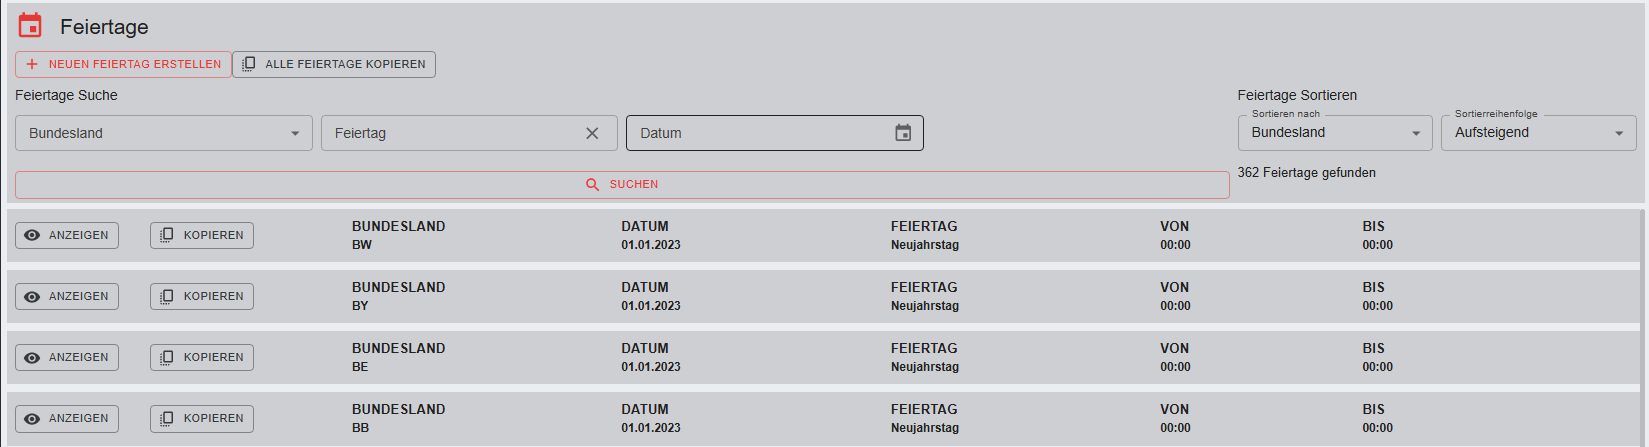Screen dimensions: 1649x447
Task: Show the BW Neujahrstag holiday via Anzeigen
Action: tap(67, 235)
